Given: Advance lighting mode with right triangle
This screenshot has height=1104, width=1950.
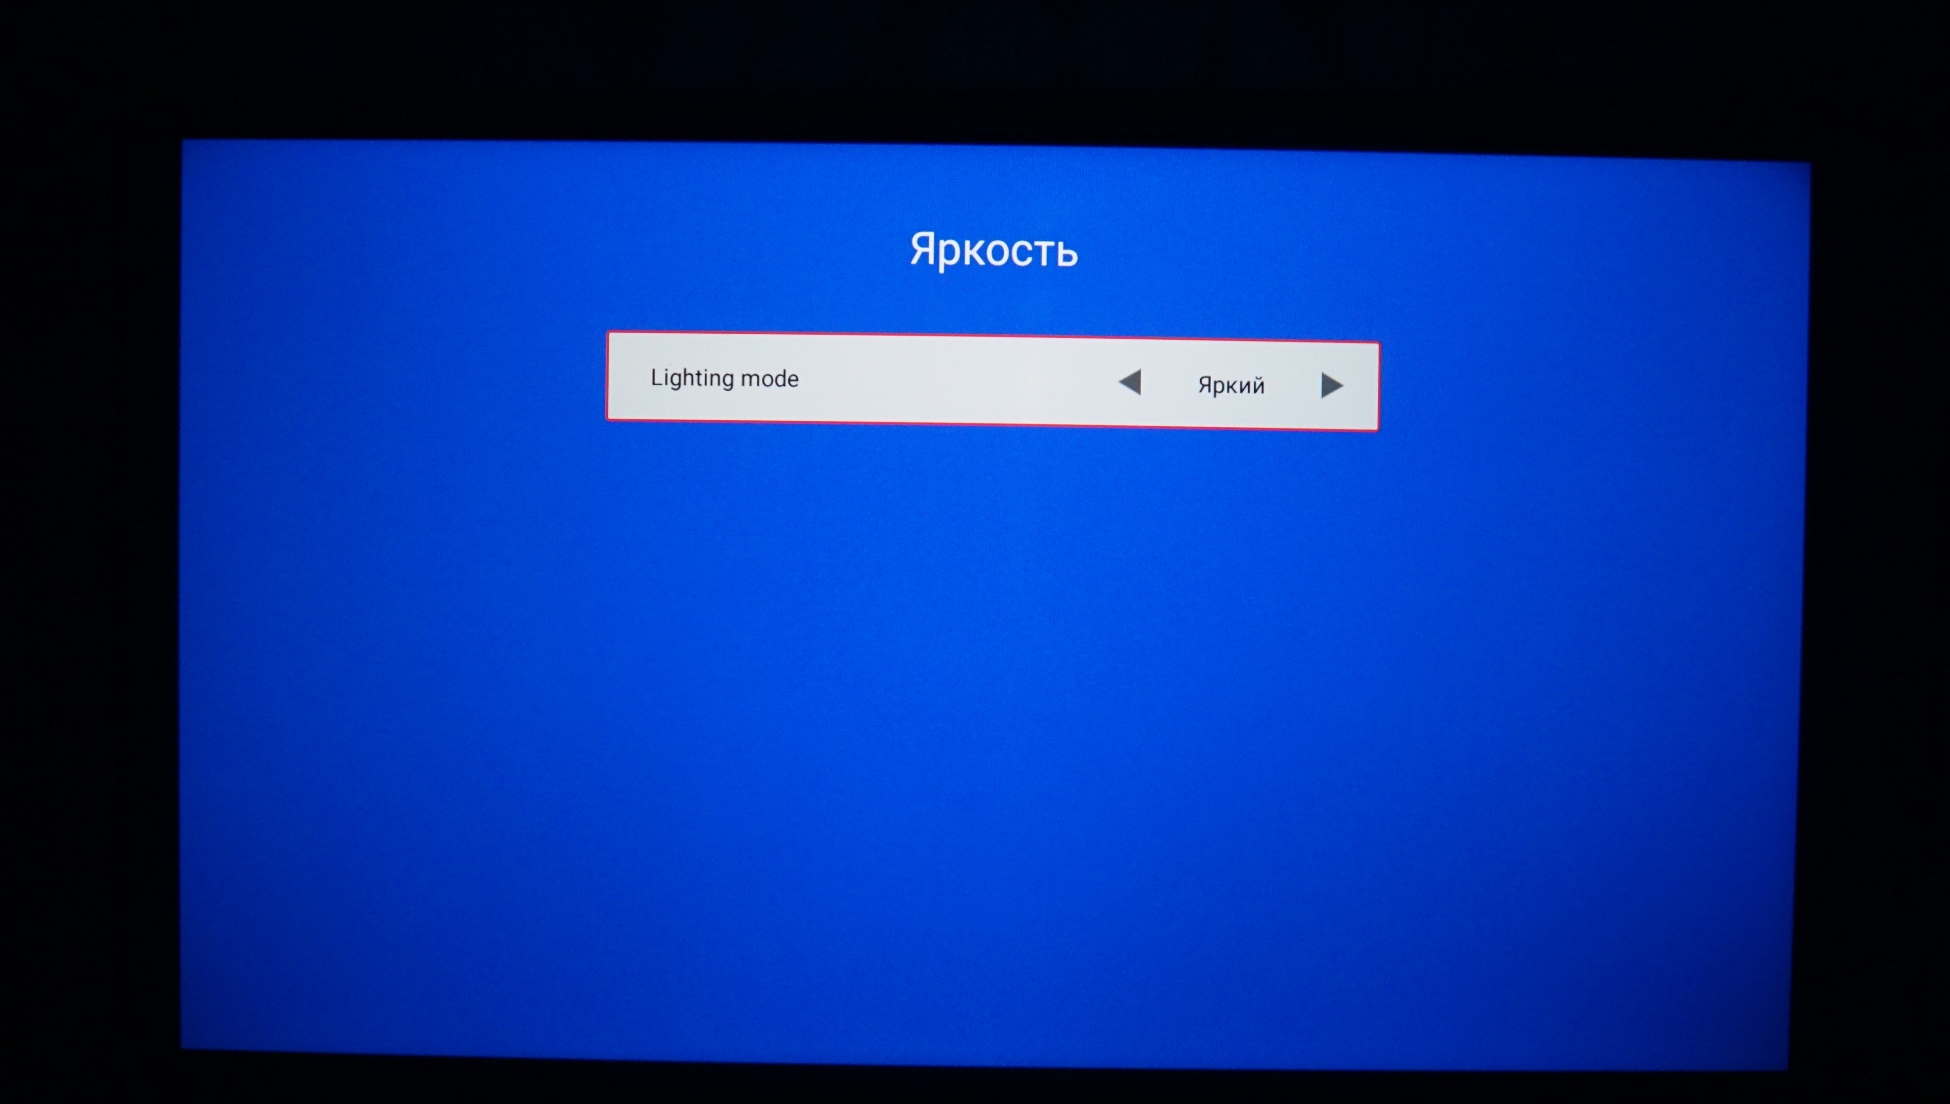Looking at the screenshot, I should 1331,385.
